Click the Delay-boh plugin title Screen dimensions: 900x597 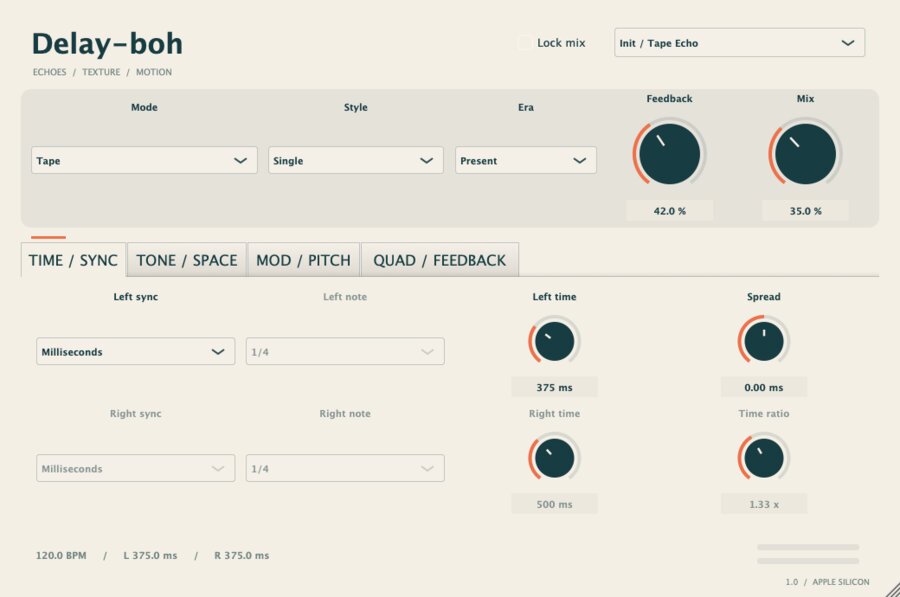click(x=107, y=44)
